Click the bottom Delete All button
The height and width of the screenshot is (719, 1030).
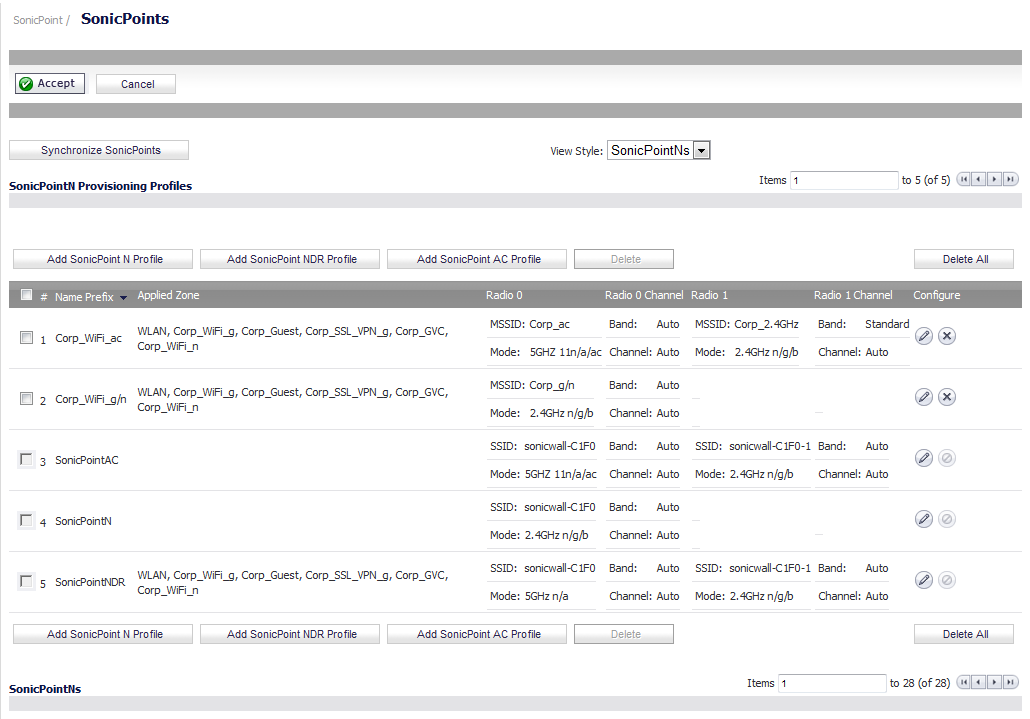click(x=964, y=634)
